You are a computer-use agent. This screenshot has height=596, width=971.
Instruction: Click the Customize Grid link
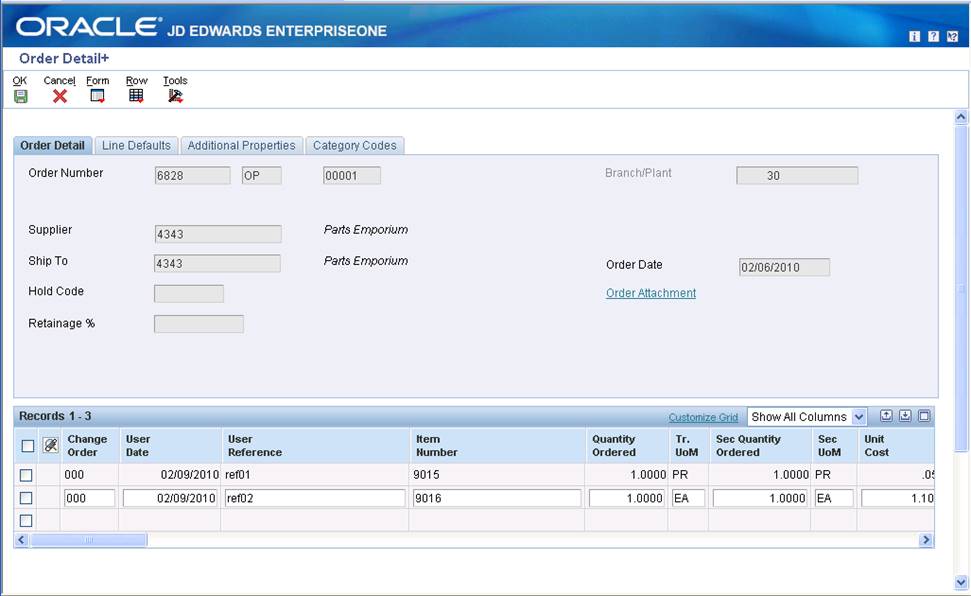(703, 418)
